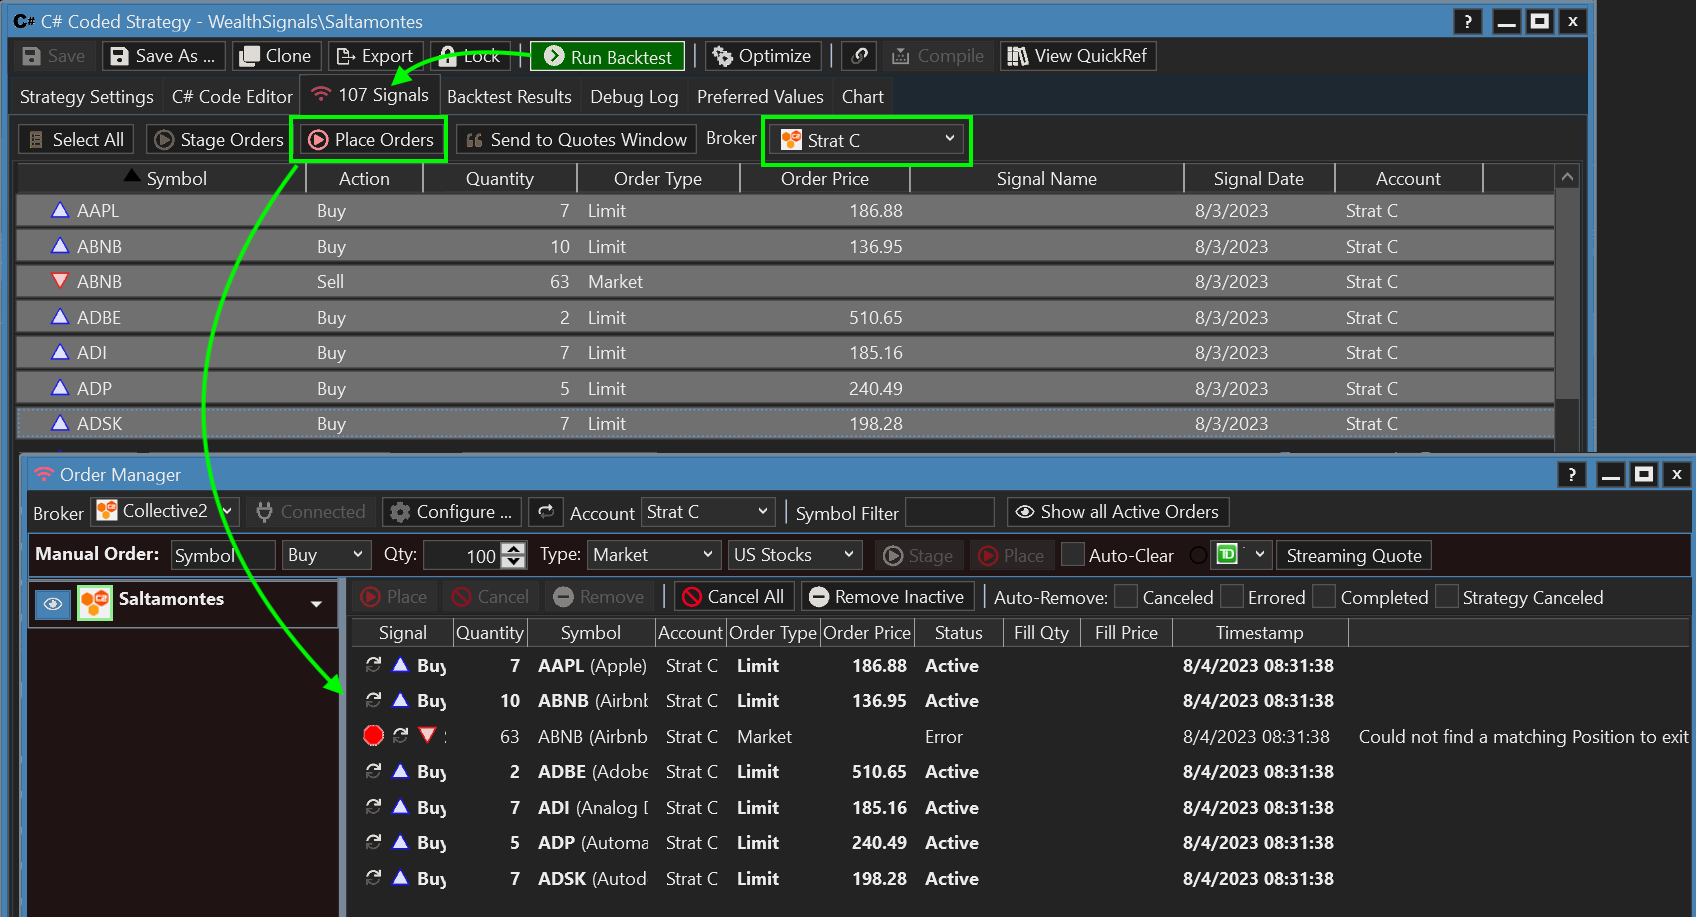Open the US Stocks dropdown
This screenshot has width=1696, height=917.
(x=794, y=555)
